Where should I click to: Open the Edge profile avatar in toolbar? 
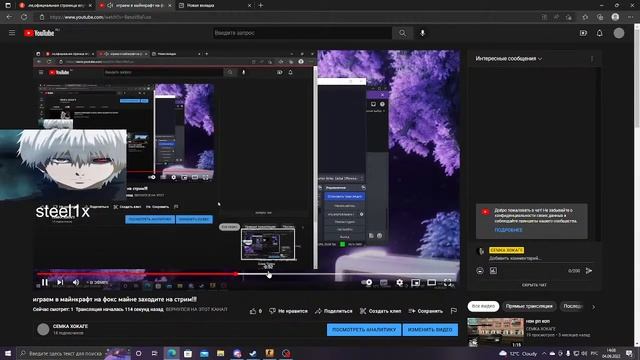[615, 17]
